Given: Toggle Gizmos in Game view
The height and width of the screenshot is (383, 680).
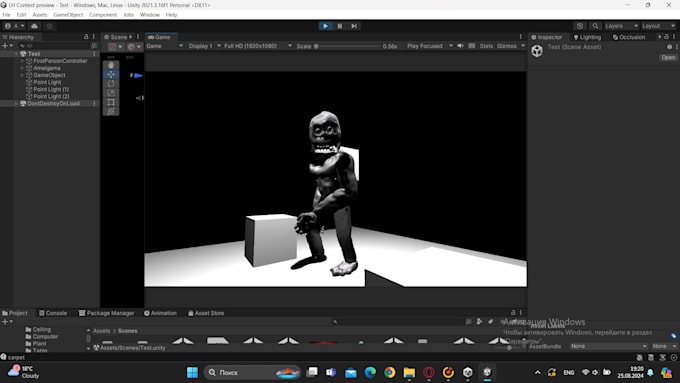Looking at the screenshot, I should 507,46.
